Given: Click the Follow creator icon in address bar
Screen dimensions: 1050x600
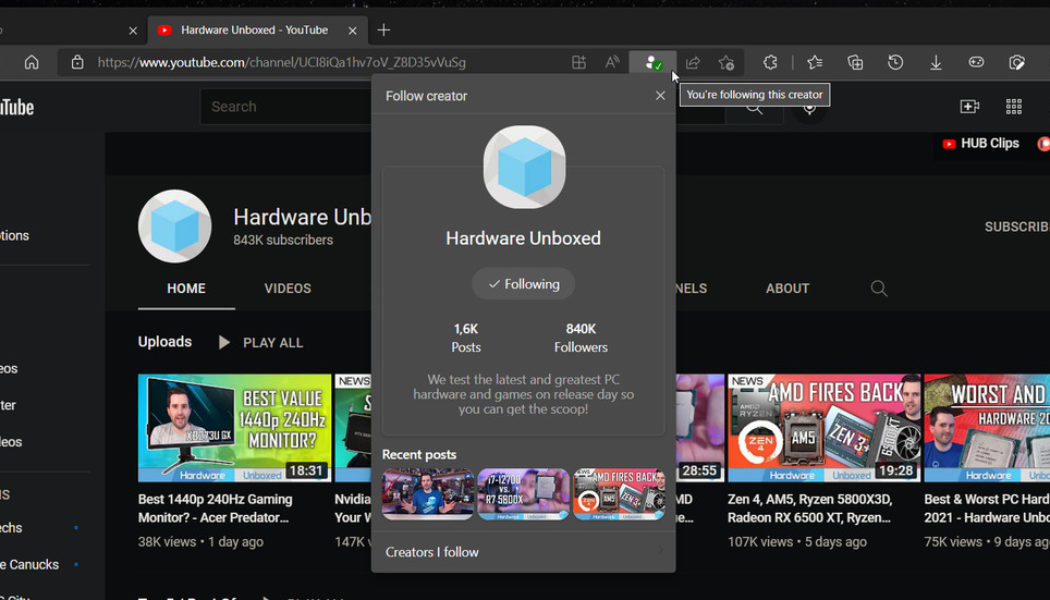Looking at the screenshot, I should click(x=651, y=62).
